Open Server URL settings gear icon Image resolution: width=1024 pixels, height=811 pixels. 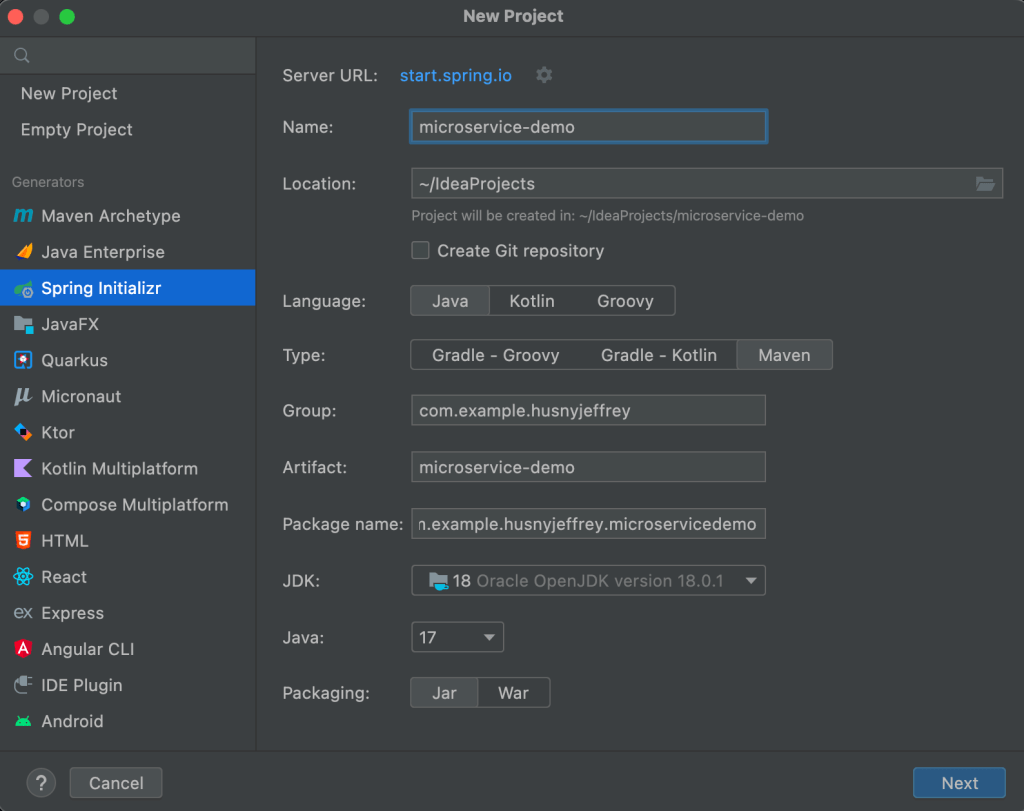pyautogui.click(x=544, y=75)
